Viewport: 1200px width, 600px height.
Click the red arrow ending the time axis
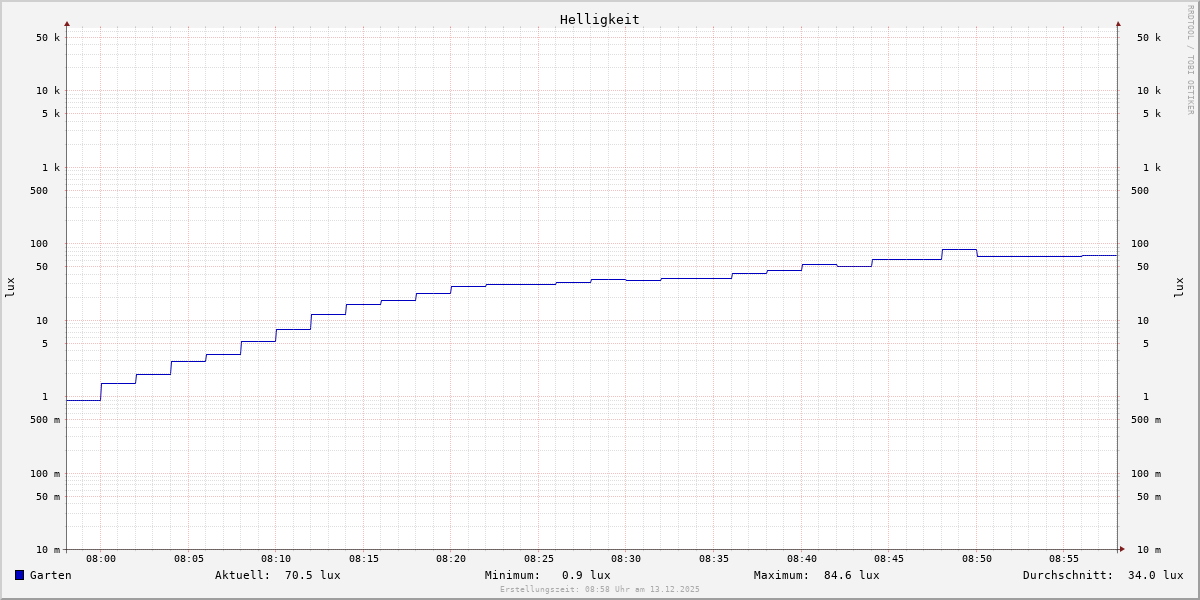click(1122, 549)
